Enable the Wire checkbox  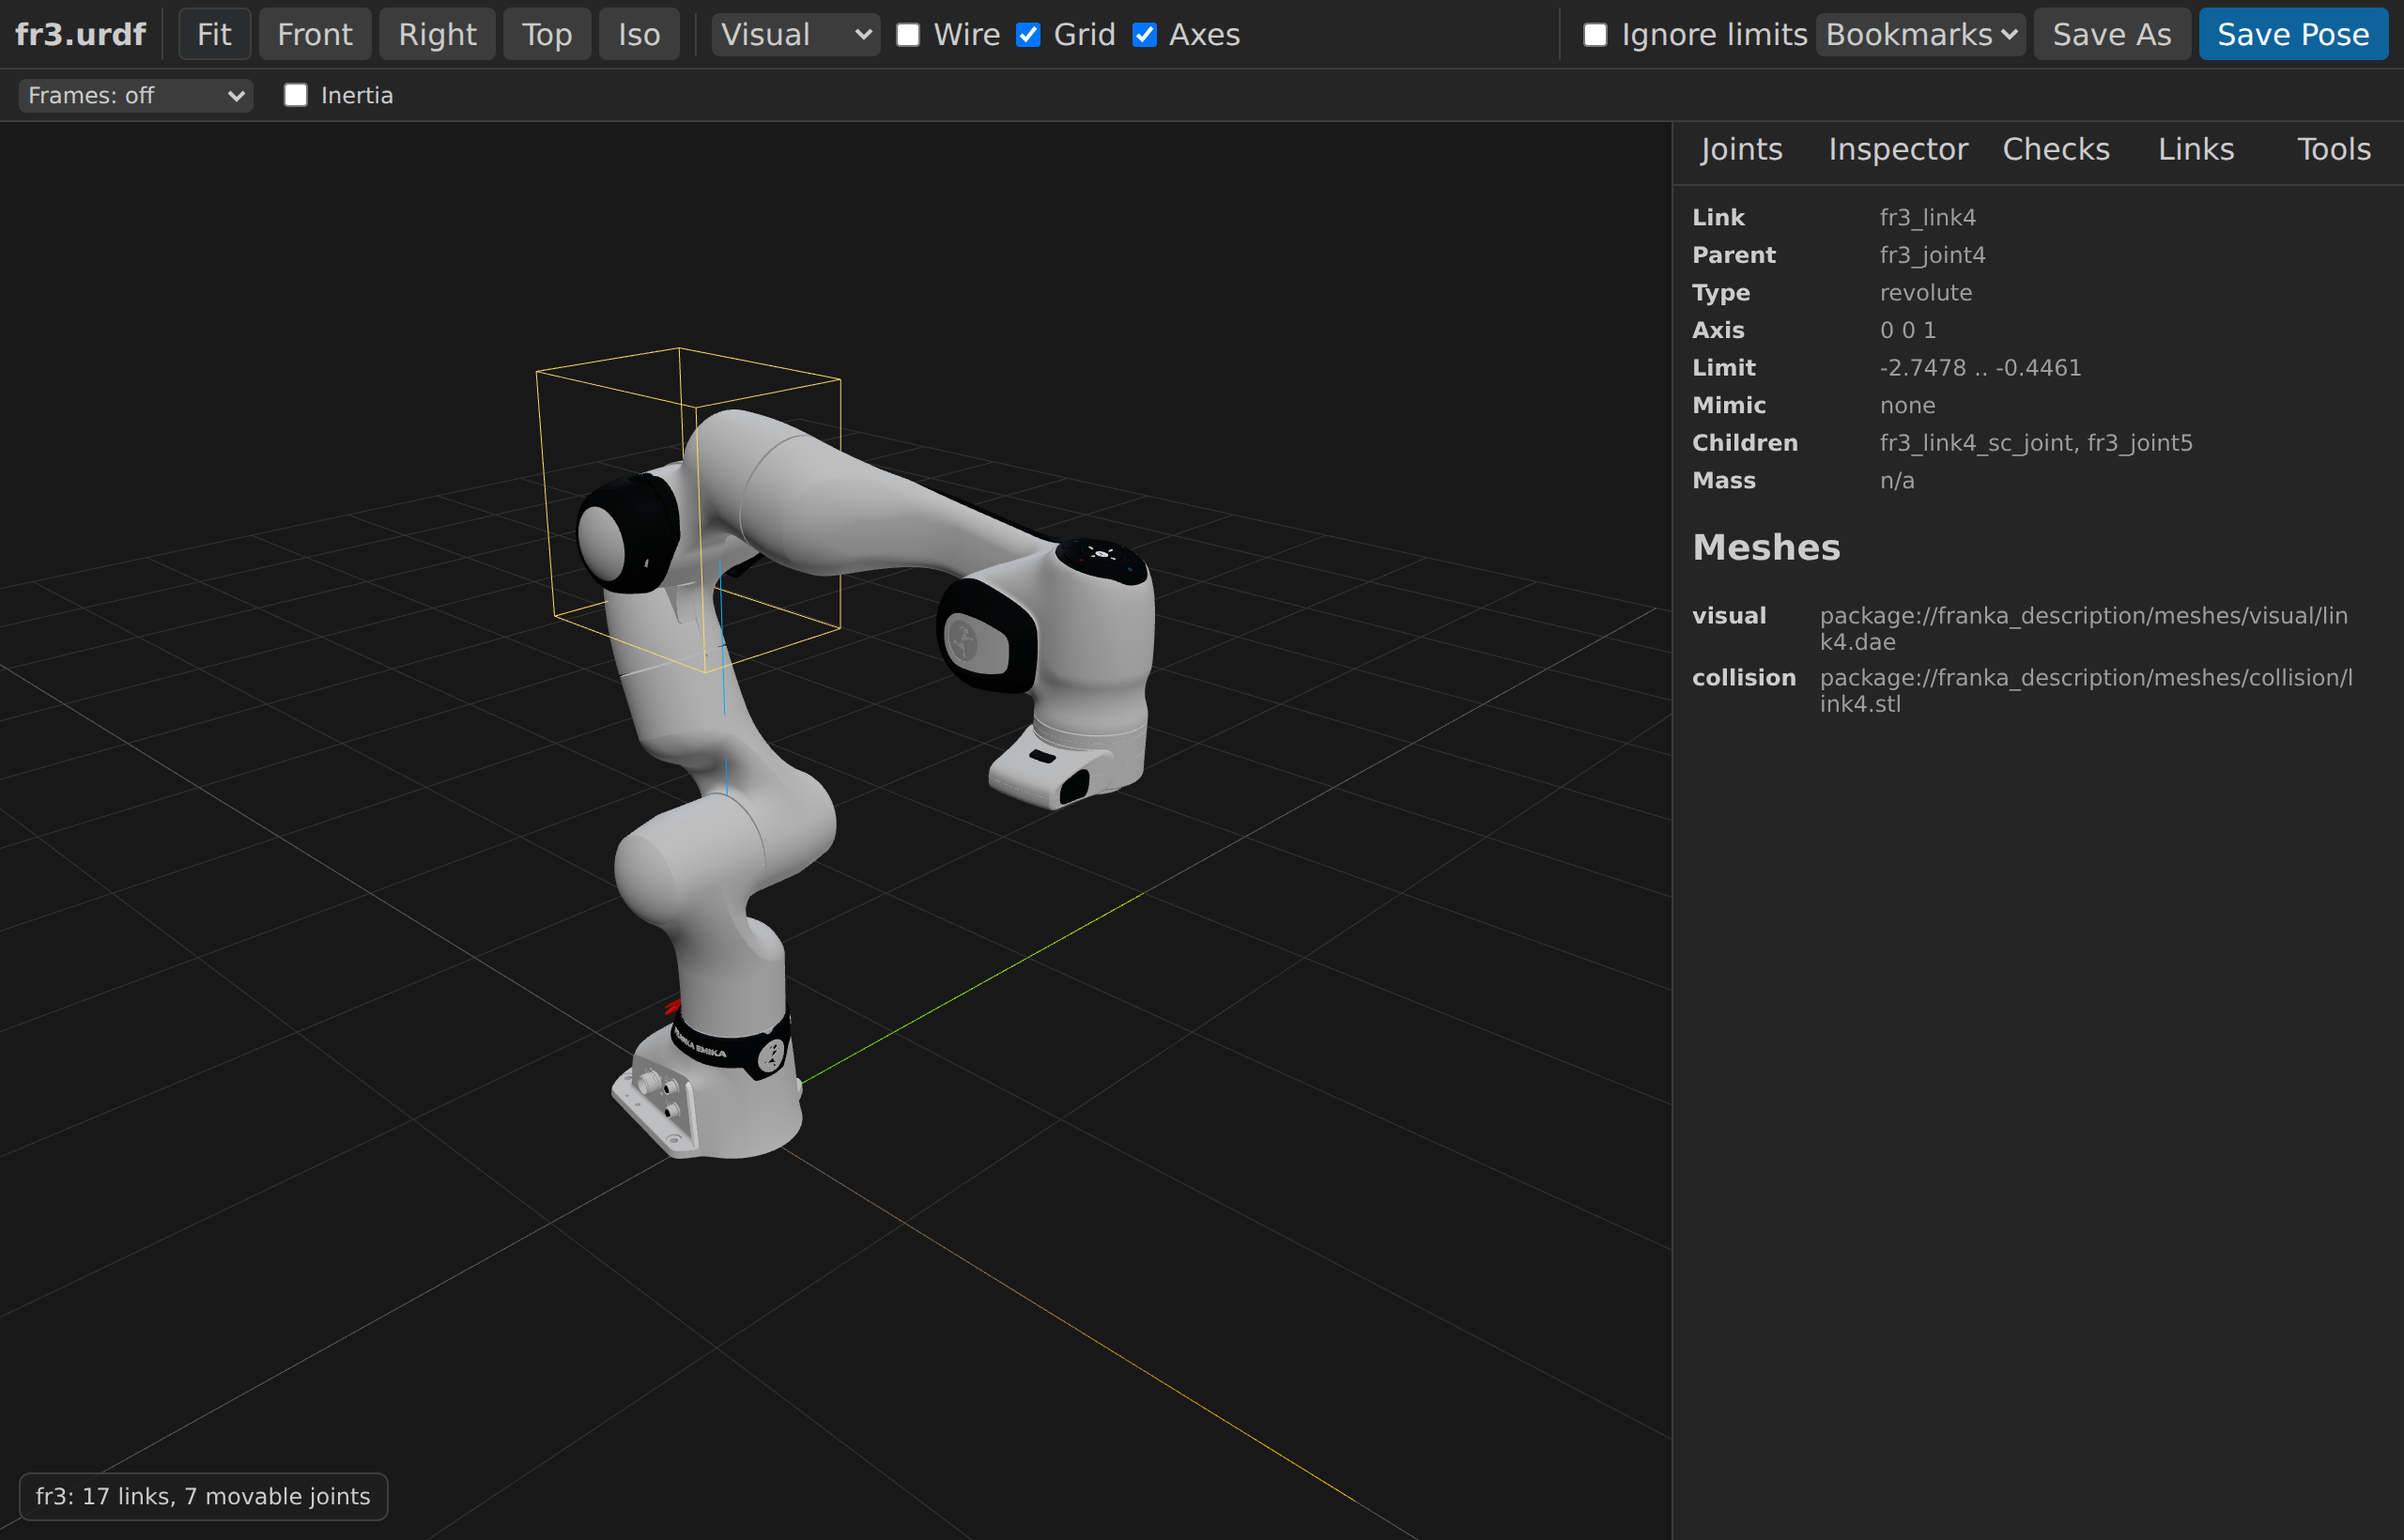pyautogui.click(x=908, y=35)
